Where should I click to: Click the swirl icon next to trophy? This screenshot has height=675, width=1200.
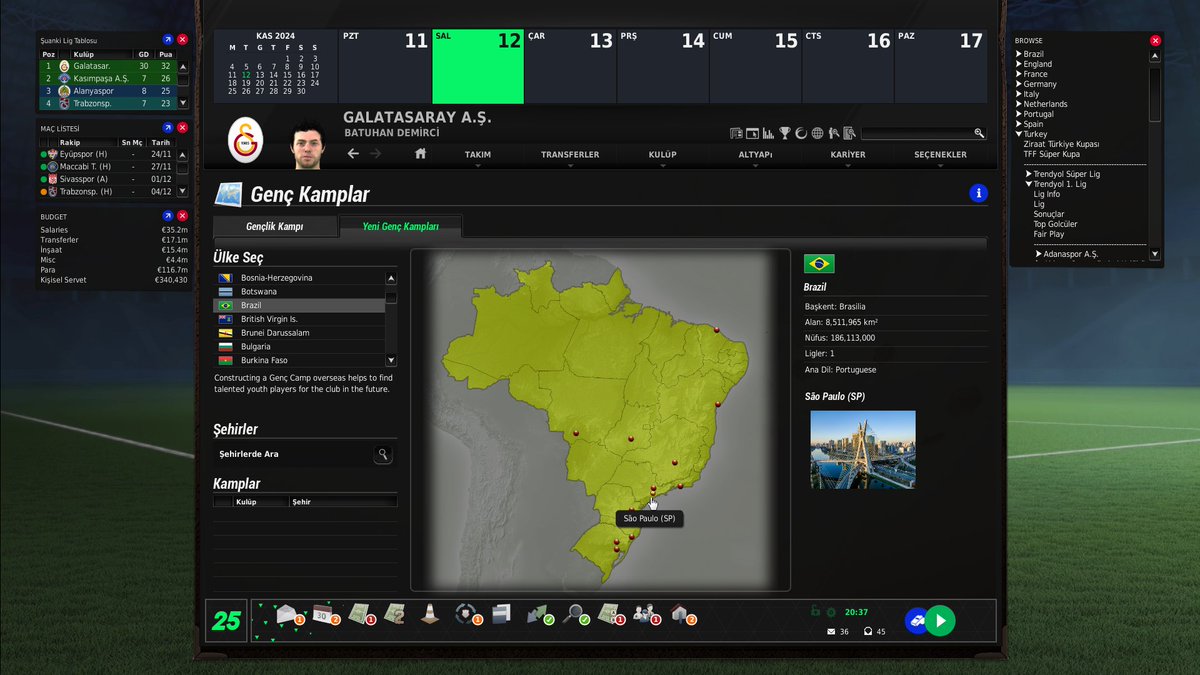tap(801, 133)
